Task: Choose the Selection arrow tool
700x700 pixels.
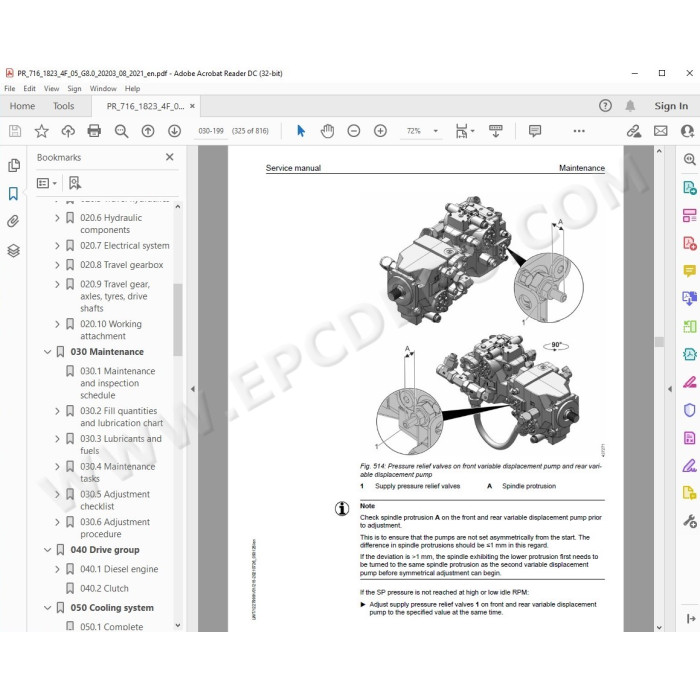Action: [x=301, y=131]
